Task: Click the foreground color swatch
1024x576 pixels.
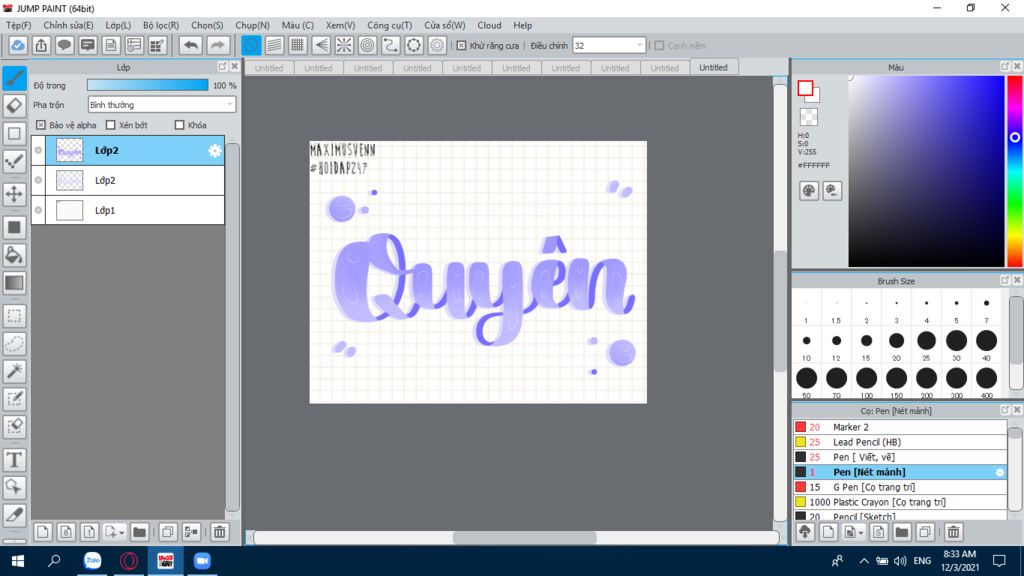Action: pyautogui.click(x=805, y=88)
